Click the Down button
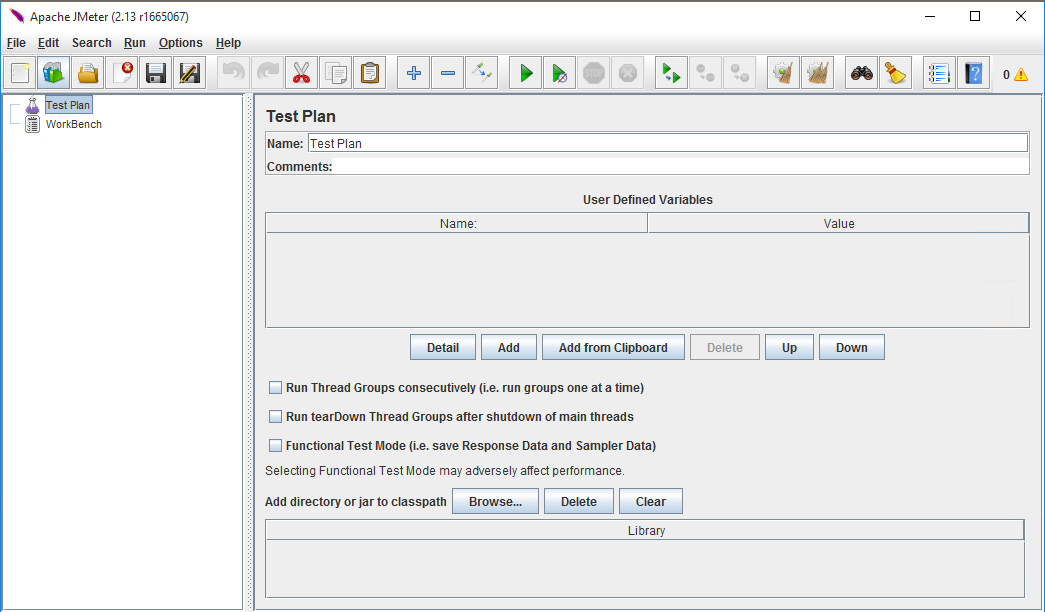Image resolution: width=1045 pixels, height=612 pixels. click(x=852, y=347)
